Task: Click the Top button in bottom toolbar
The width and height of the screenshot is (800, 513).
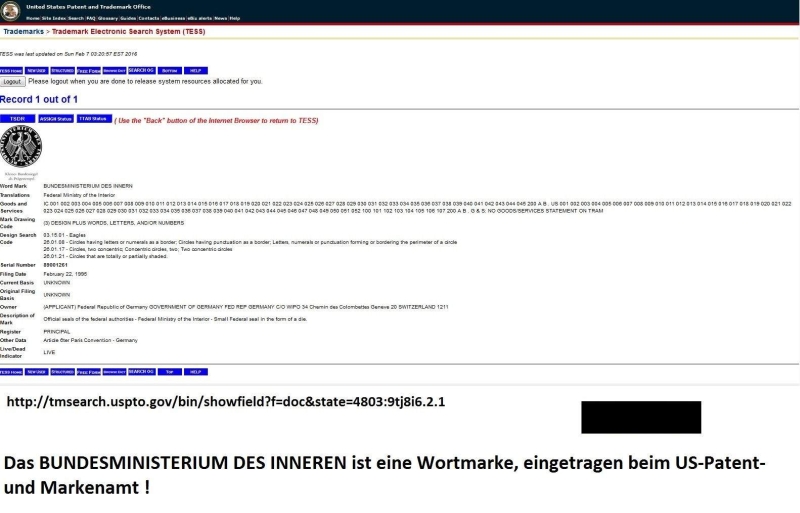Action: click(x=169, y=371)
